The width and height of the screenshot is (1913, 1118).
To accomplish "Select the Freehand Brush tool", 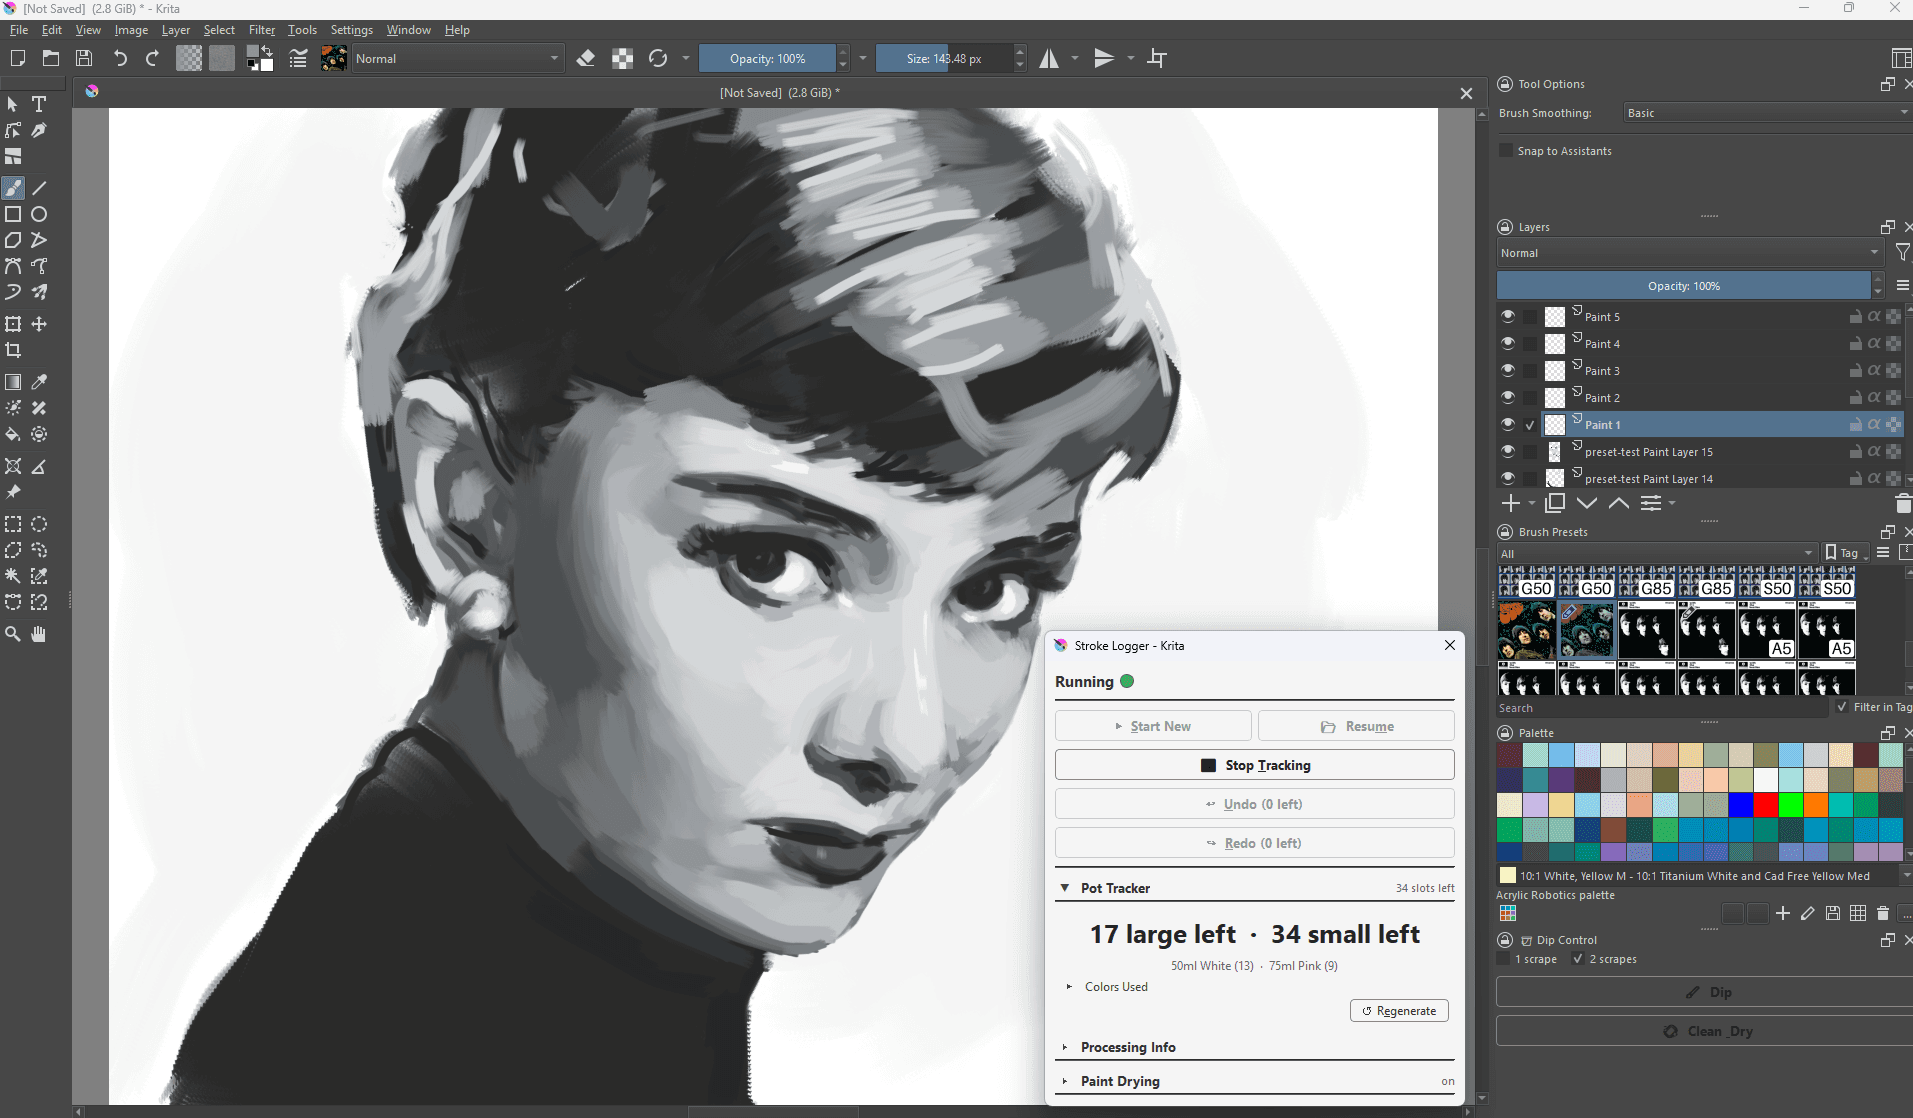I will tap(13, 188).
